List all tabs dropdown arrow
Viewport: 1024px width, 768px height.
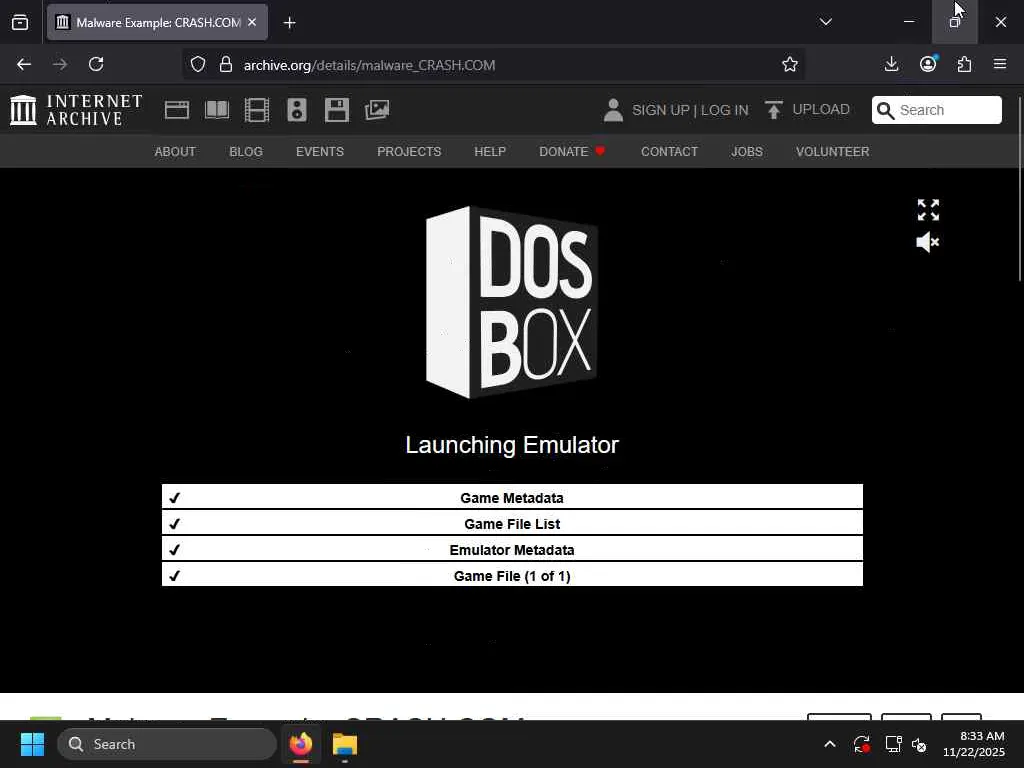(x=825, y=22)
